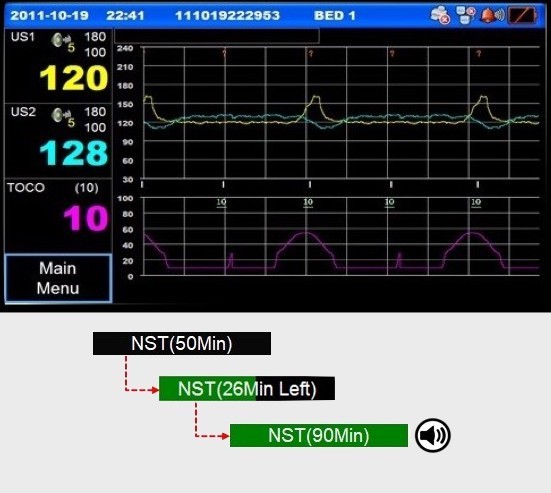Select the yellow US1 heart rate 120
The height and width of the screenshot is (493, 551).
[74, 78]
